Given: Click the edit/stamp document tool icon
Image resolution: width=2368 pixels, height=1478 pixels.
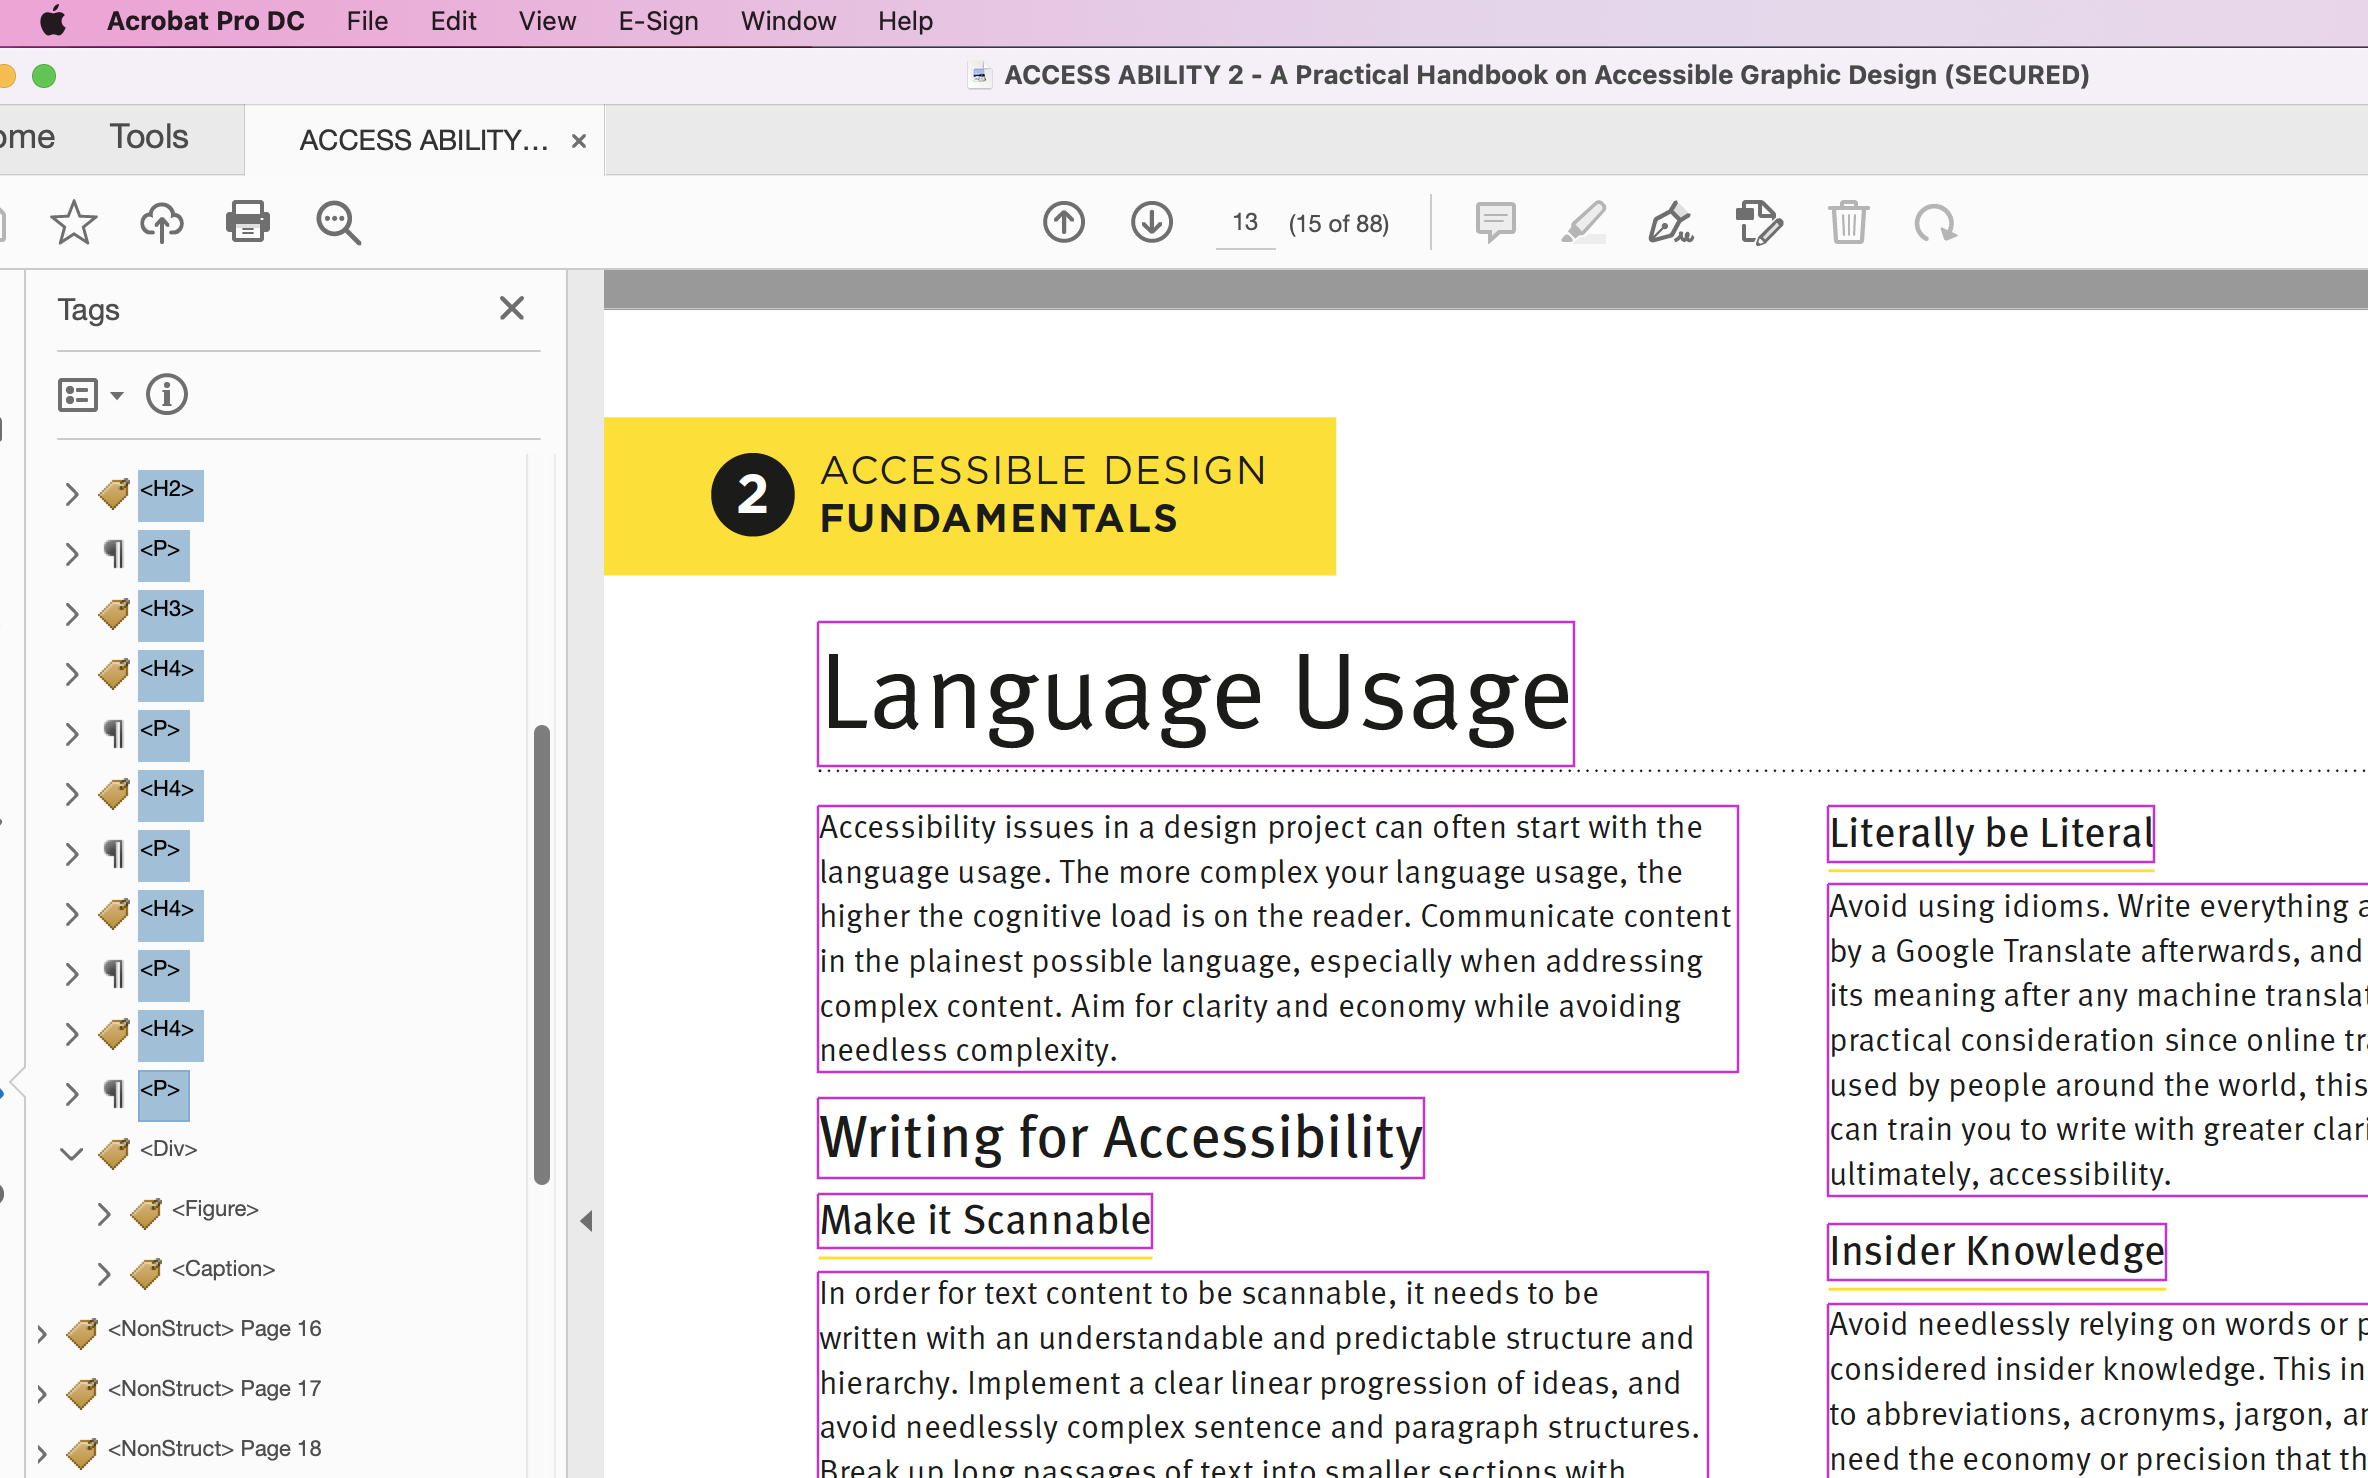Looking at the screenshot, I should tap(1759, 222).
